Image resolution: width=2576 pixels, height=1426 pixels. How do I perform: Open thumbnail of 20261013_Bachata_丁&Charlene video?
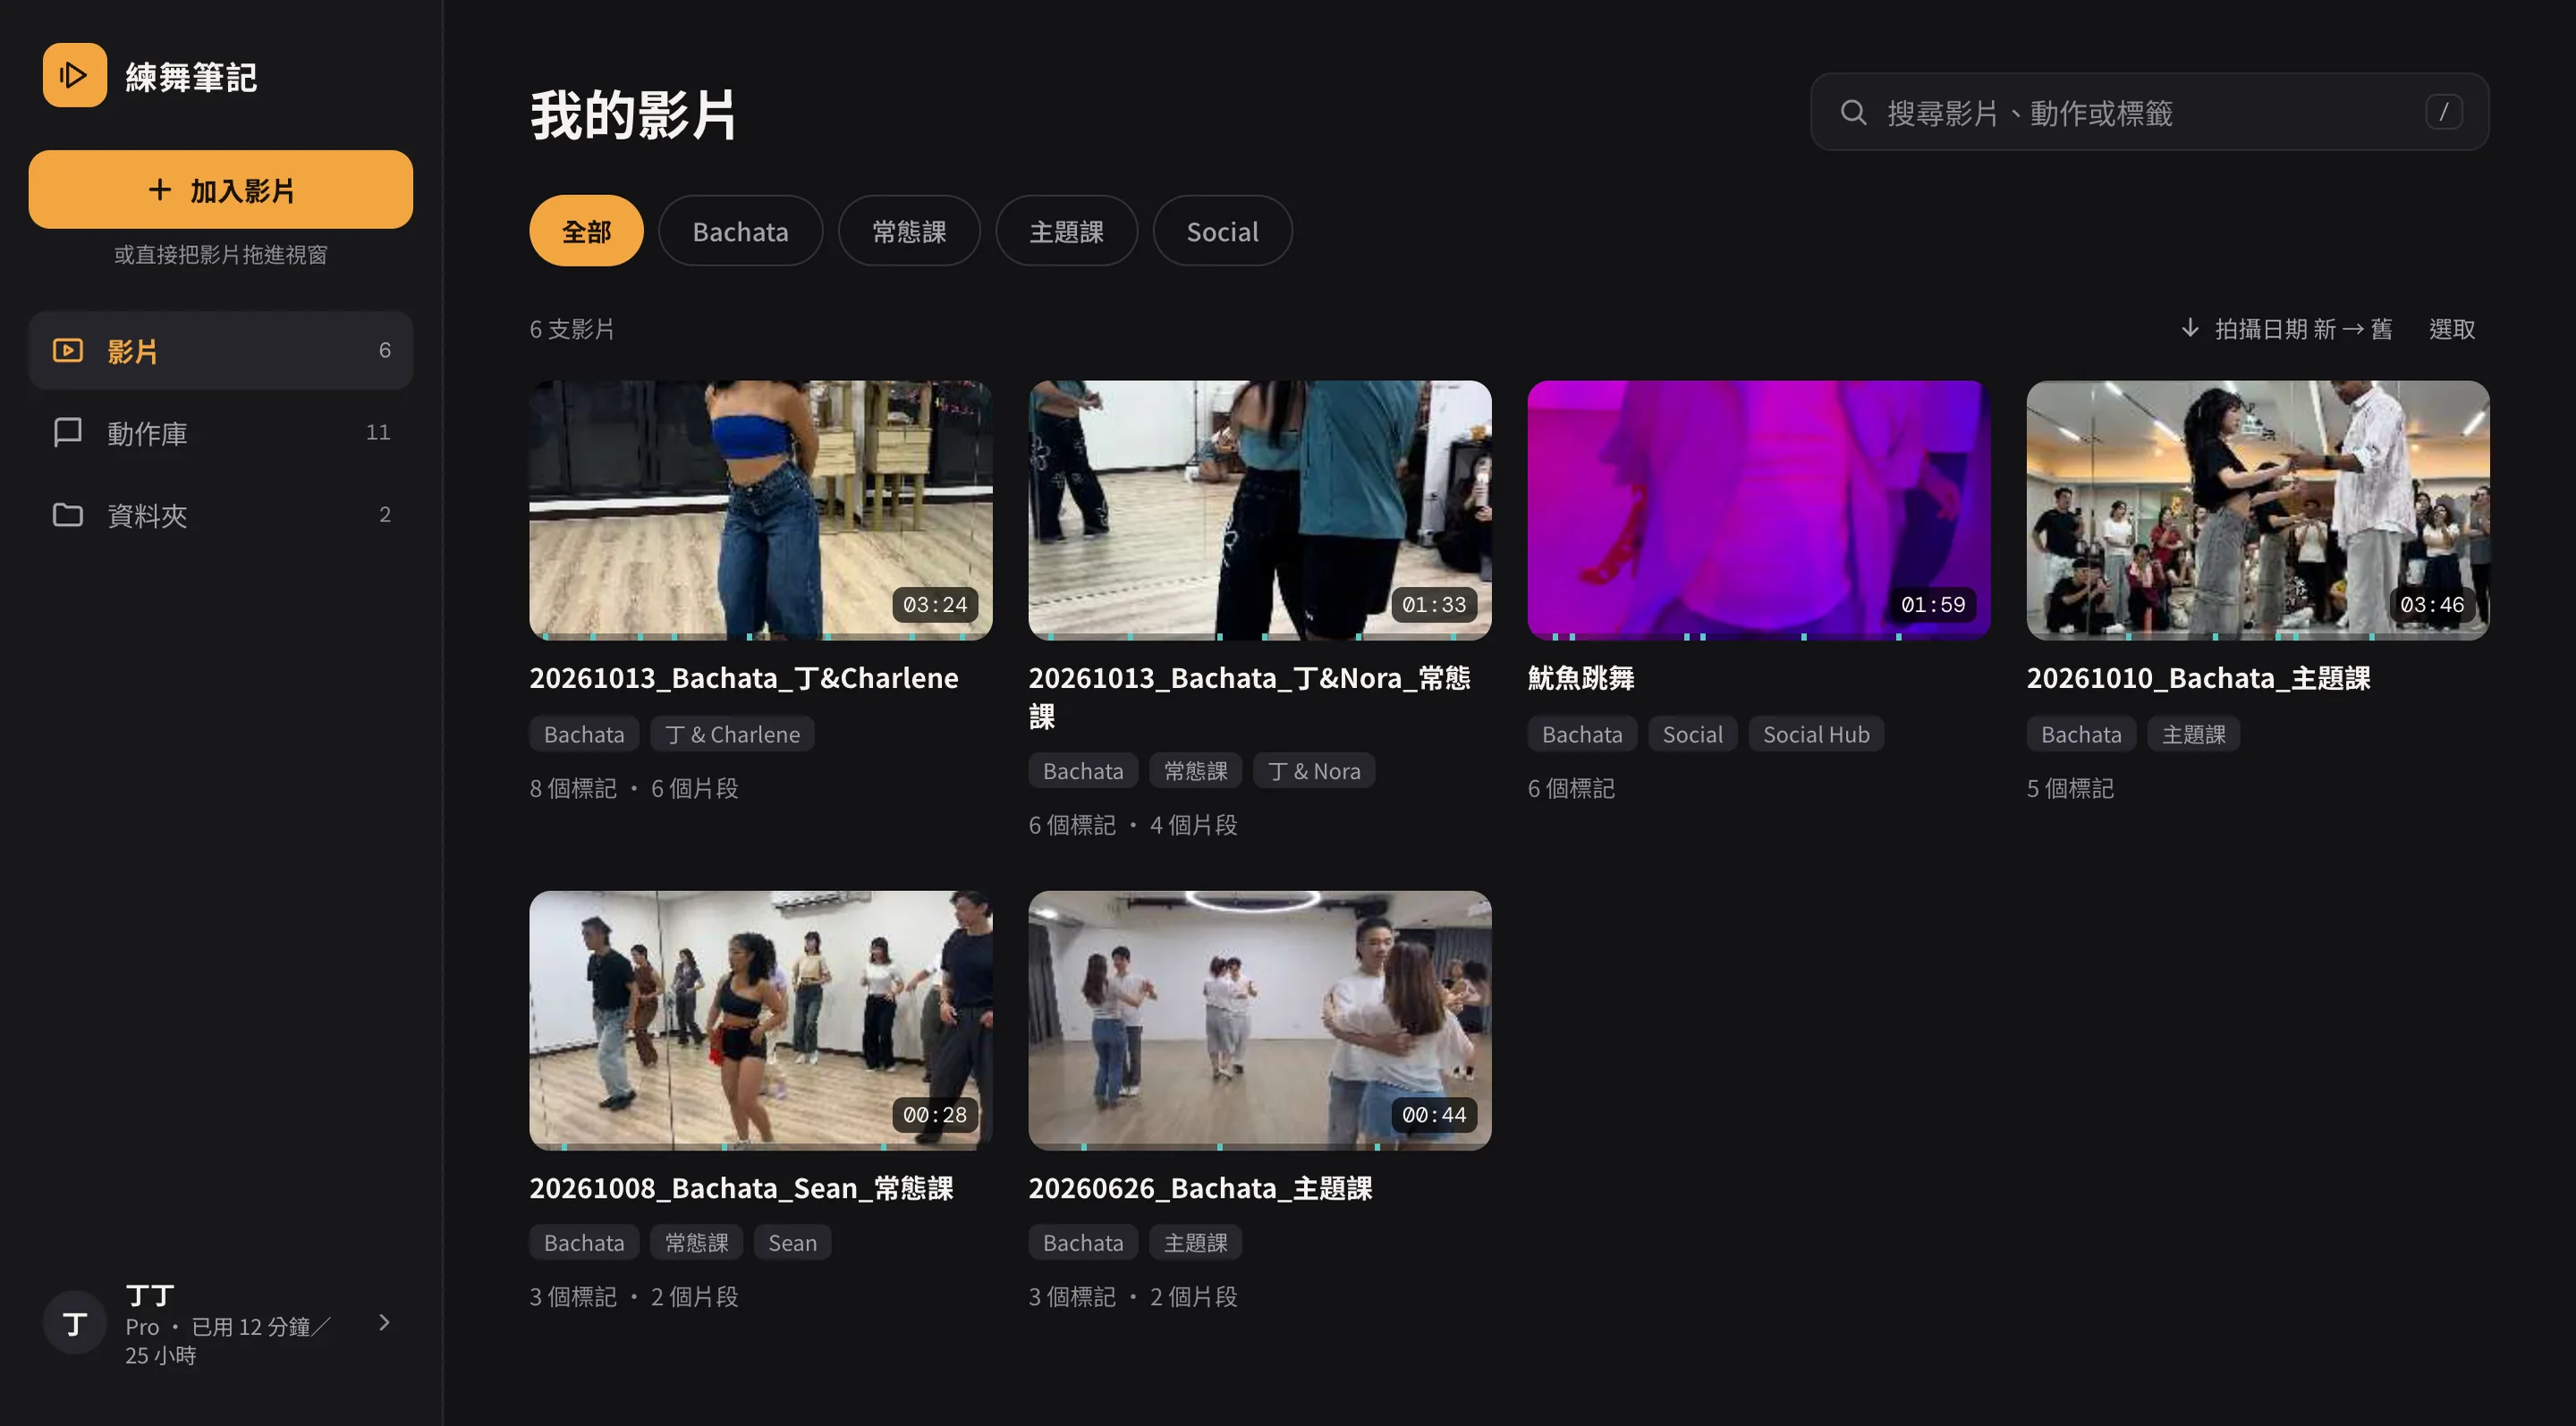point(761,510)
